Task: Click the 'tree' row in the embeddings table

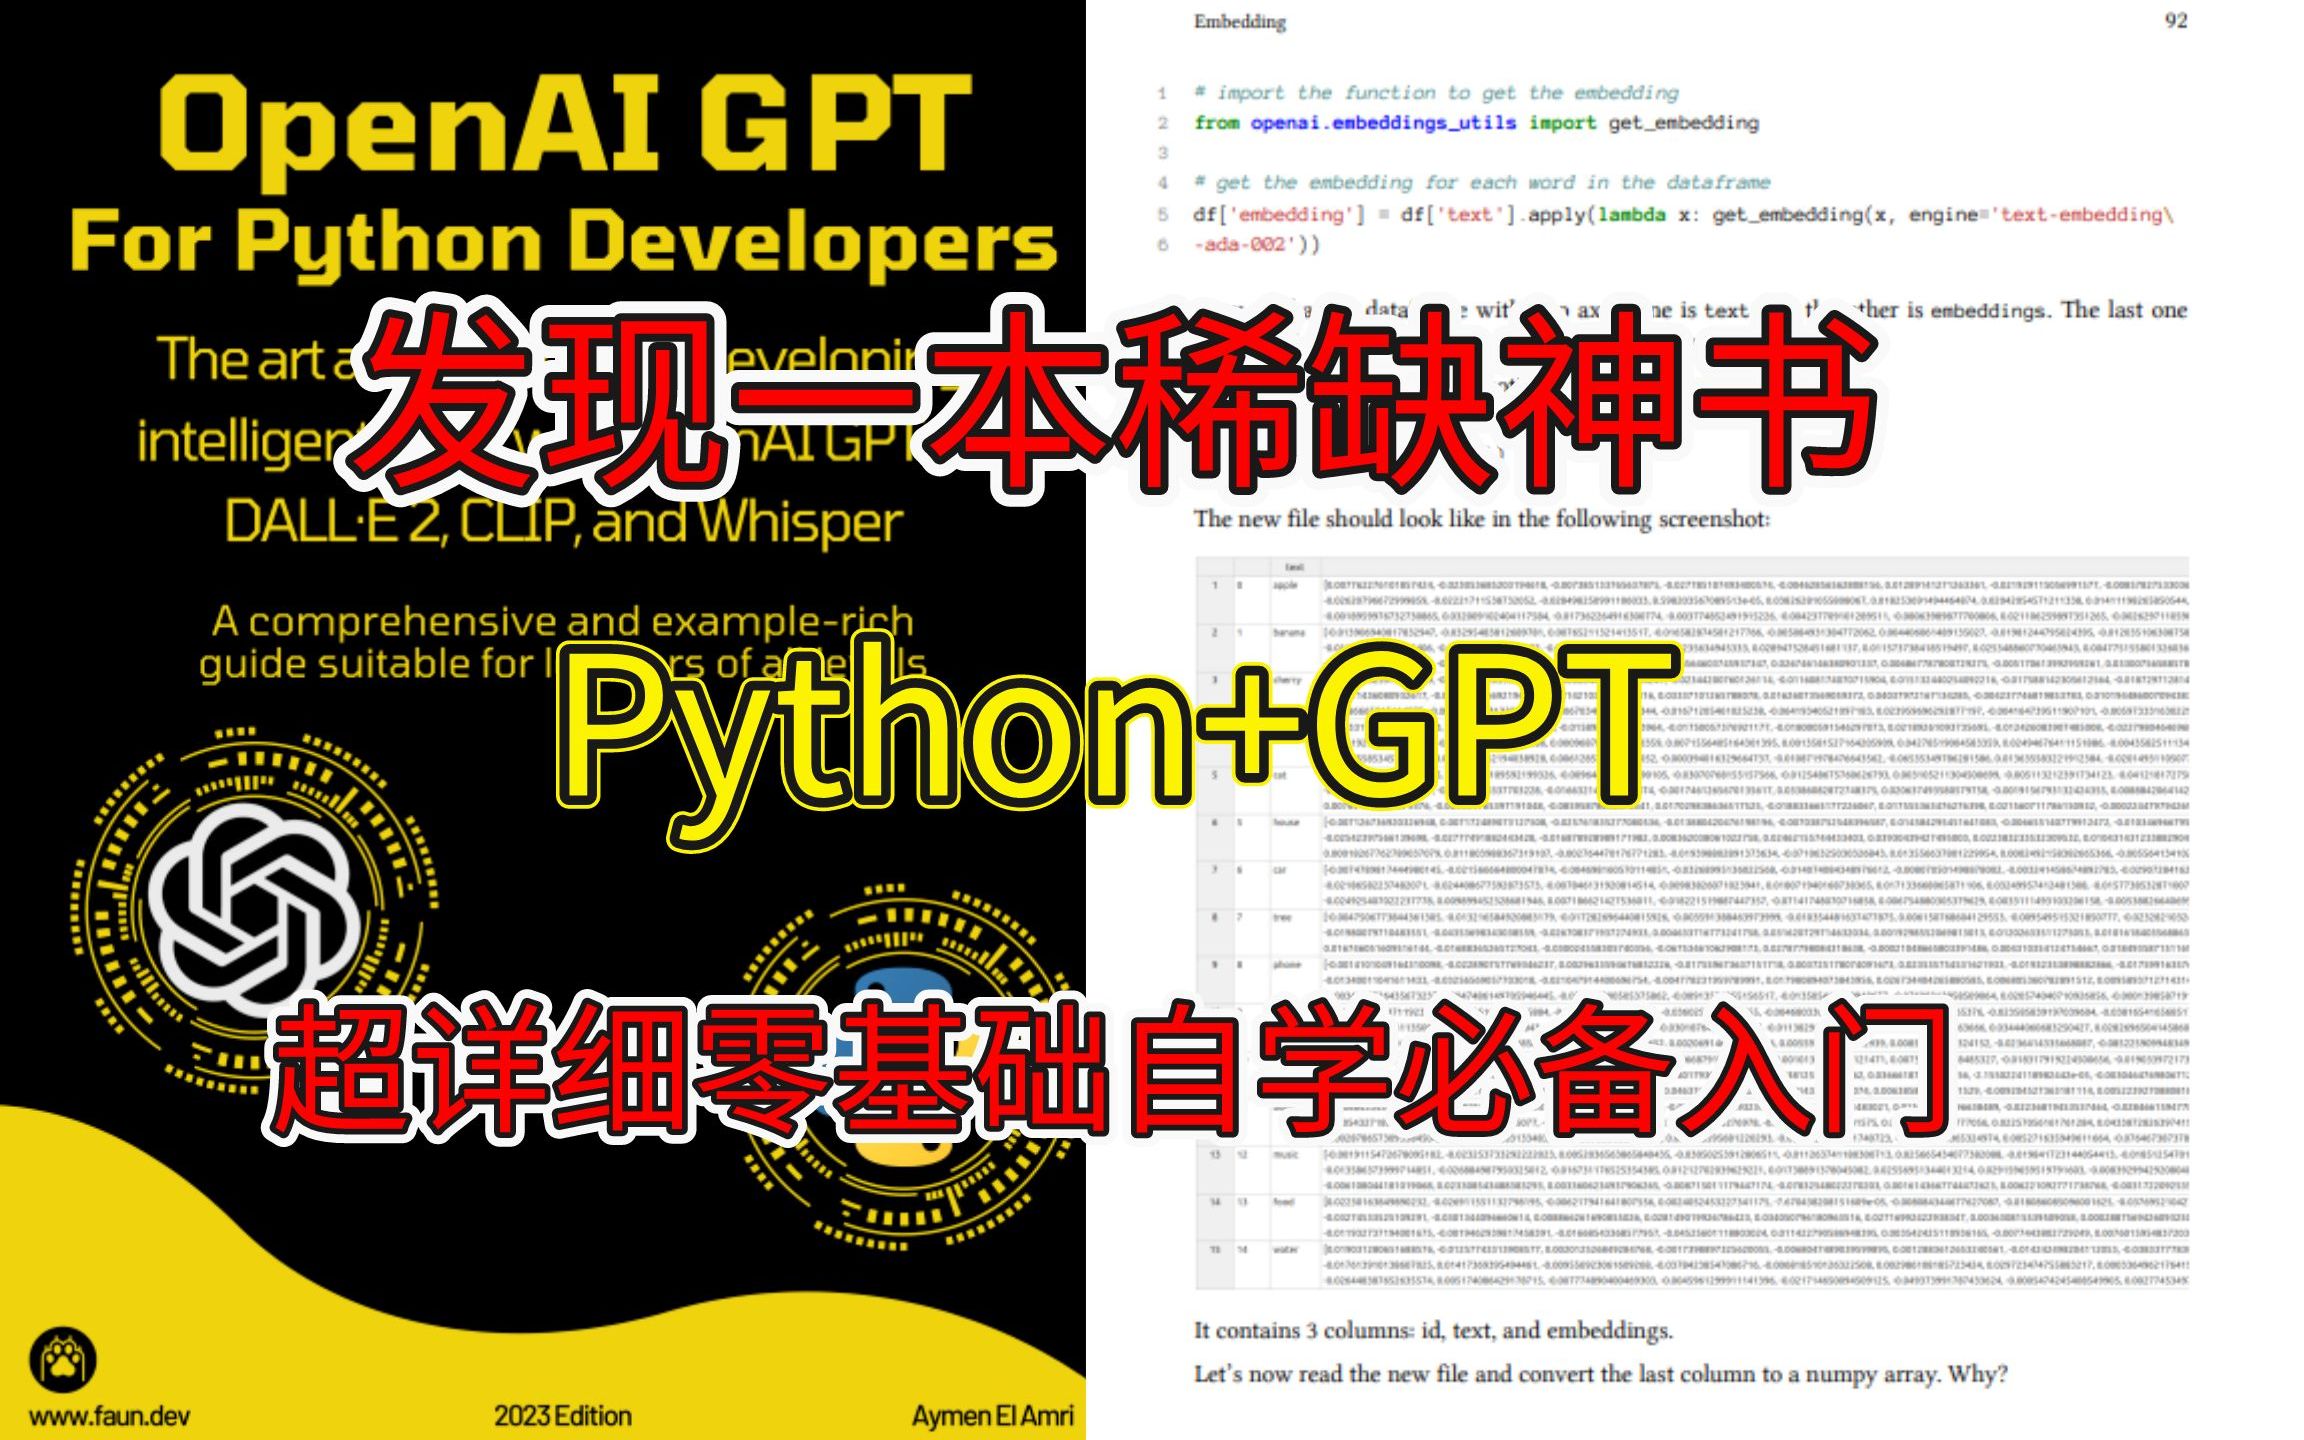Action: pyautogui.click(x=1692, y=931)
